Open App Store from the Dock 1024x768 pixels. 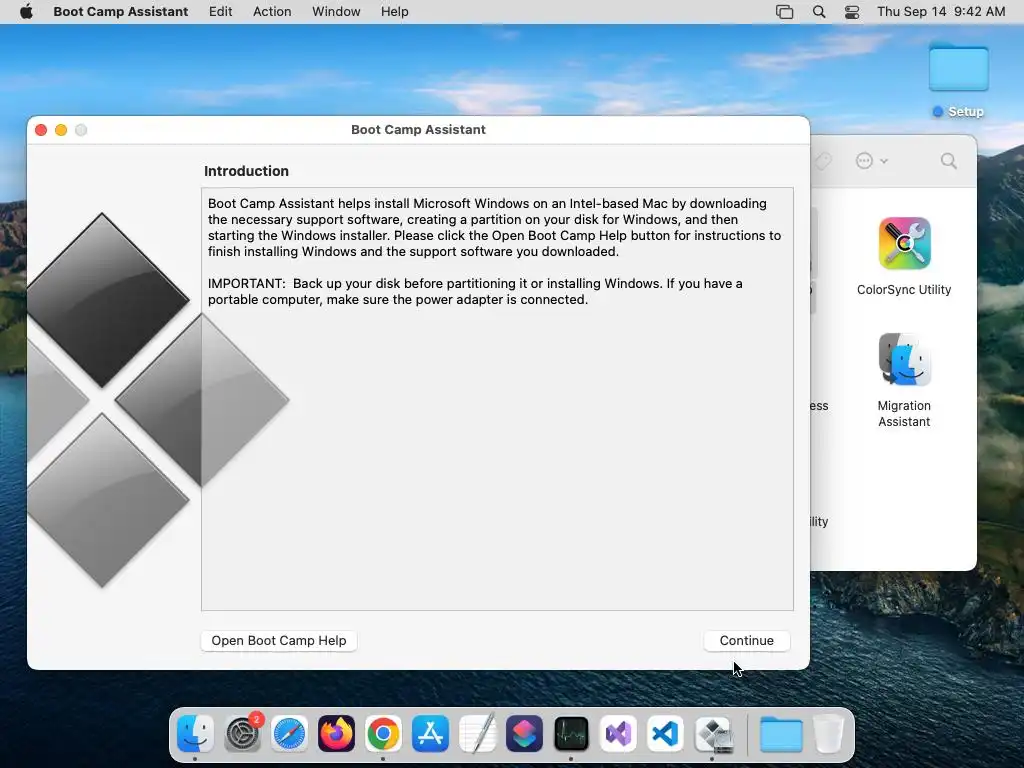[430, 733]
